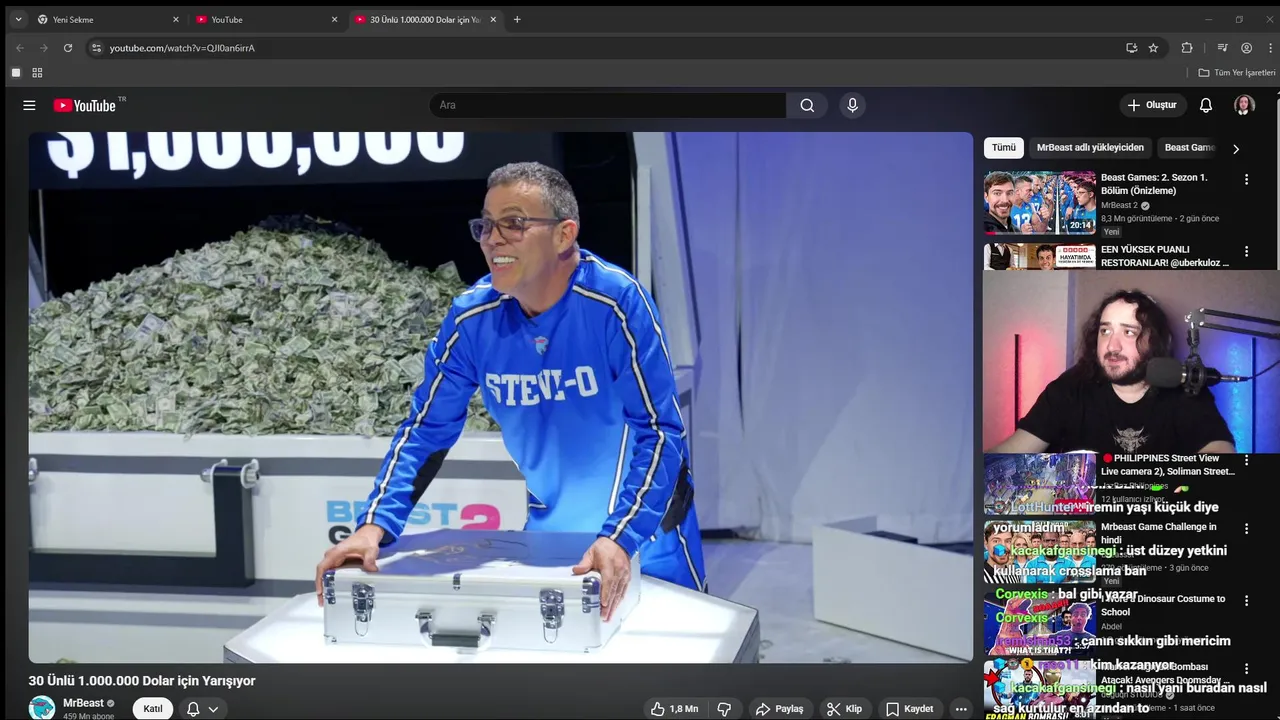Open Dinosaur Costume to School video title
The height and width of the screenshot is (720, 1280).
point(1163,605)
